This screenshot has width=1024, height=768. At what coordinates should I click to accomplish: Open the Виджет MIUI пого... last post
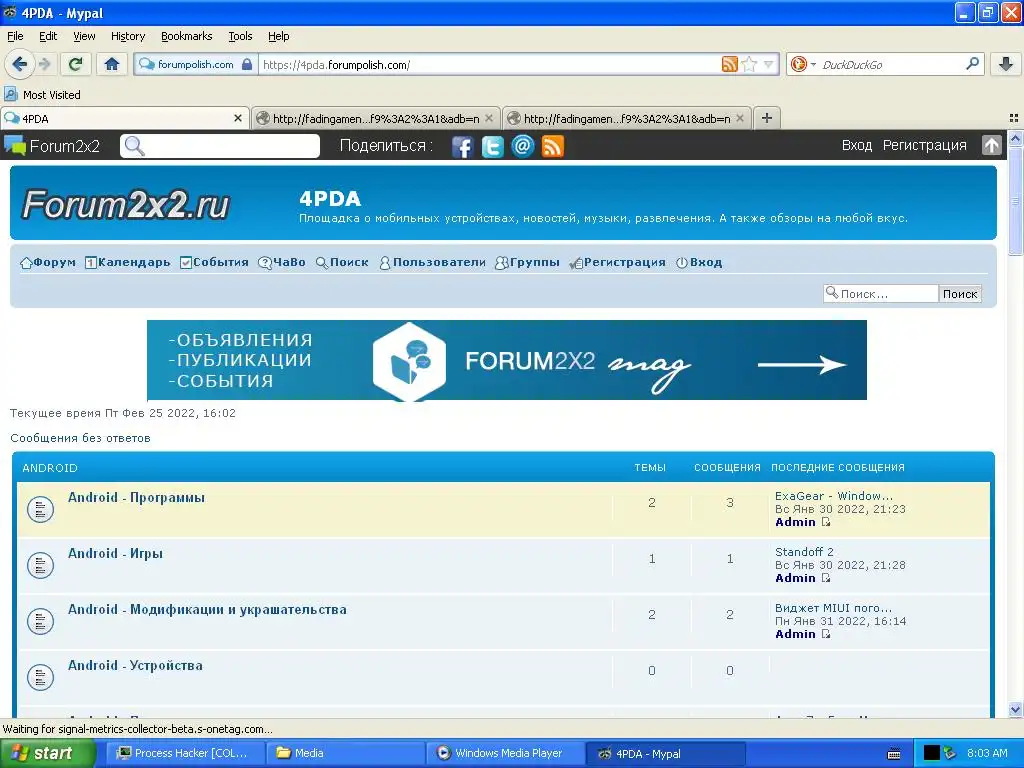(x=833, y=608)
